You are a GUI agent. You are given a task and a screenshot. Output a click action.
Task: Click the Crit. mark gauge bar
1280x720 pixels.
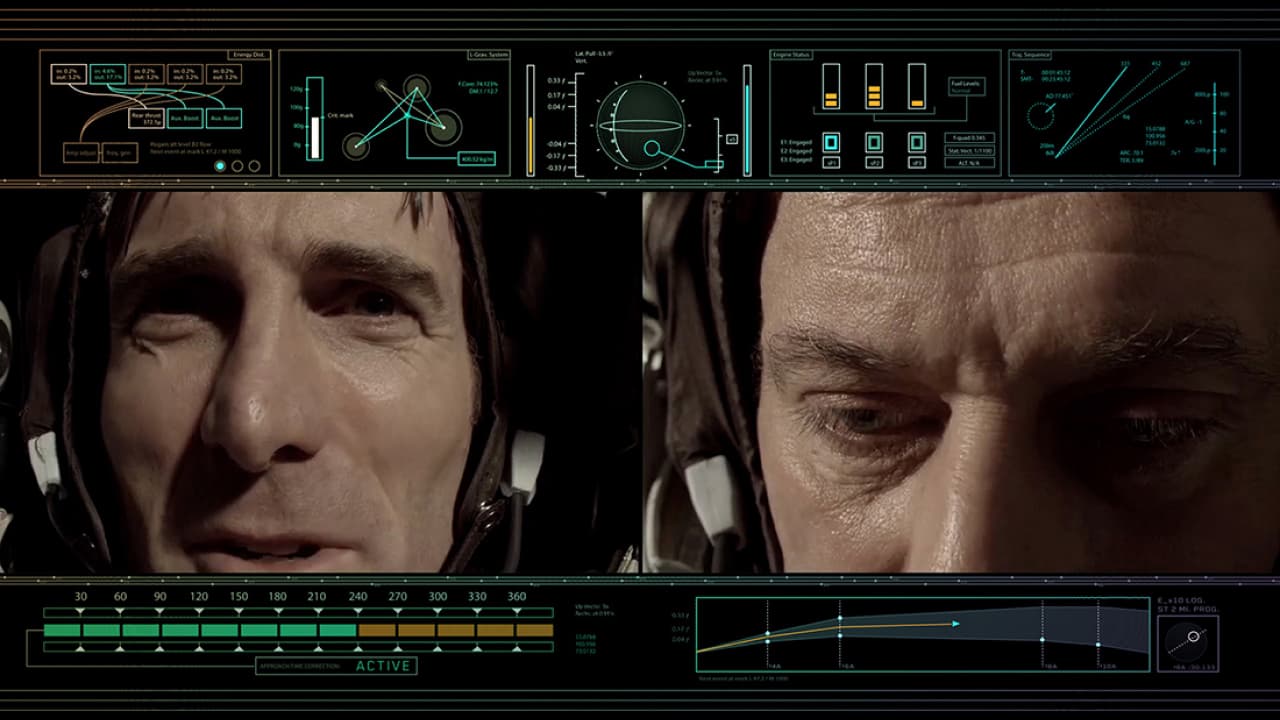315,118
